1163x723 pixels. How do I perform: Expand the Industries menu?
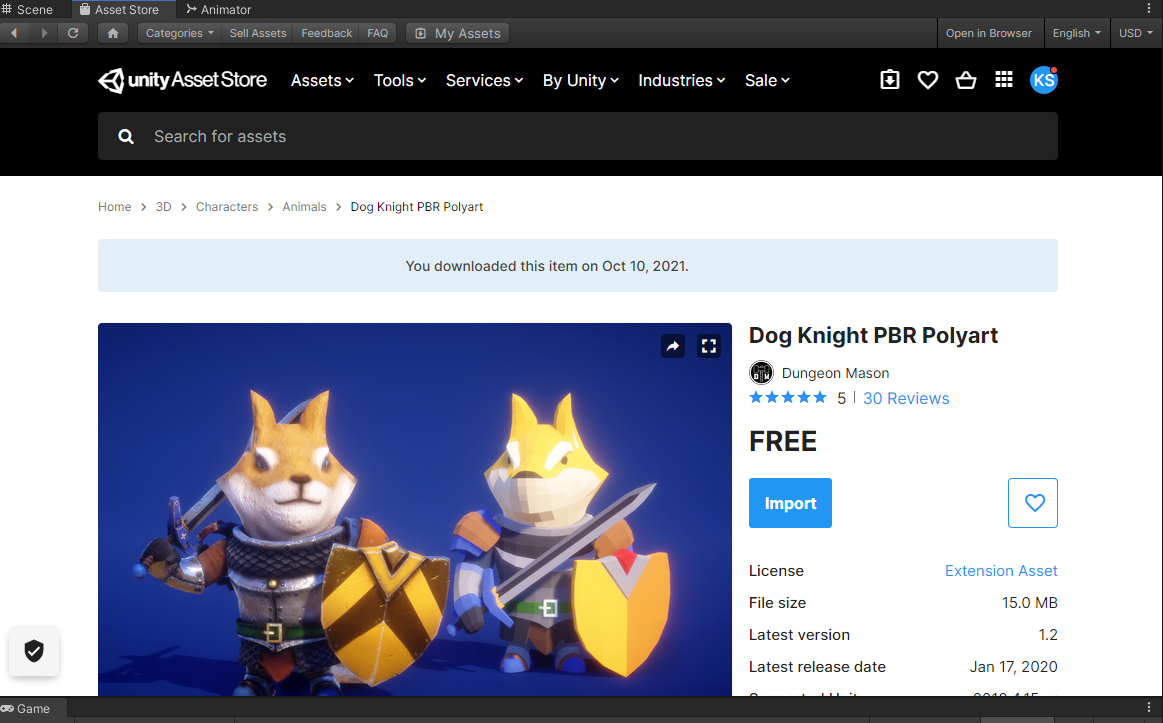pyautogui.click(x=682, y=80)
